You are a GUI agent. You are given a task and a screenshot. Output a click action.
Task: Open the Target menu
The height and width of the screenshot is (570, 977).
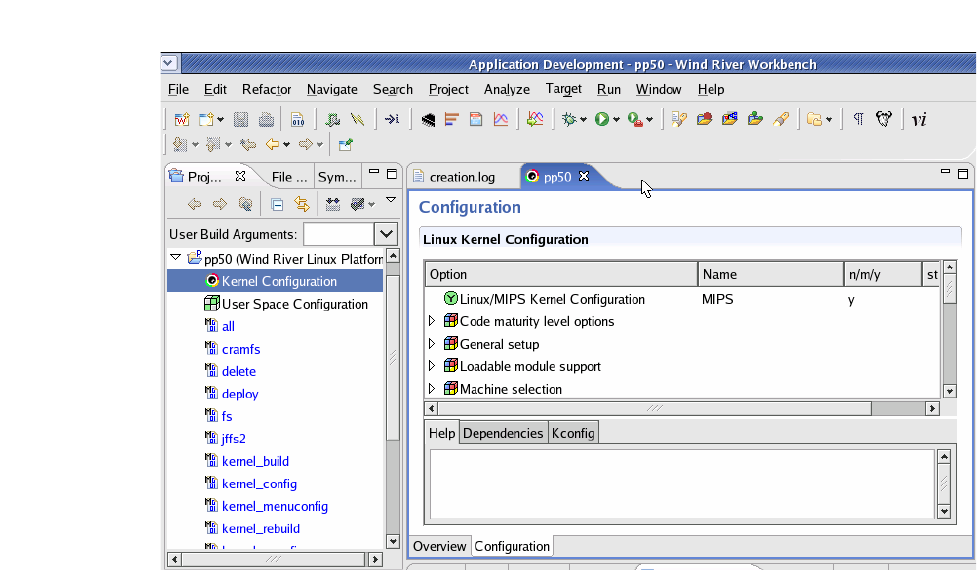(564, 90)
